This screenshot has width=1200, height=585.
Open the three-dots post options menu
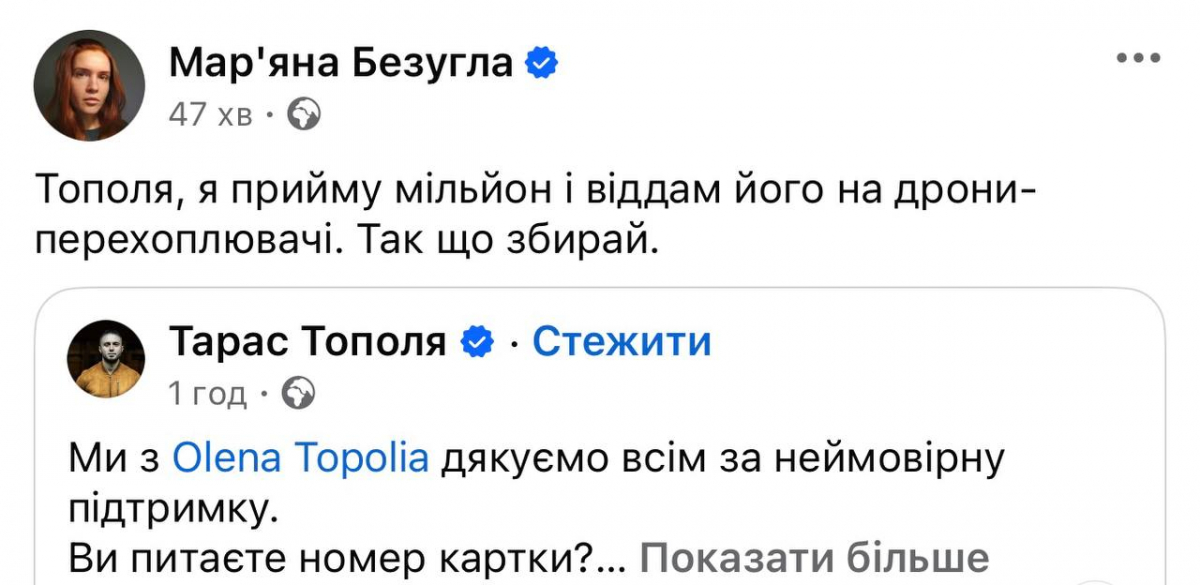(1137, 59)
